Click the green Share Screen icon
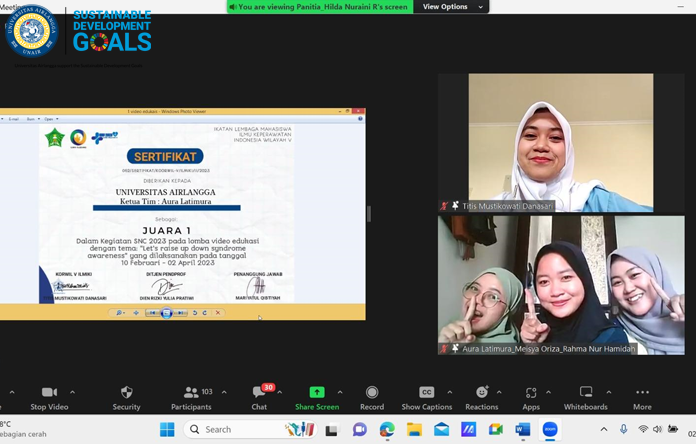696x444 pixels. click(316, 393)
